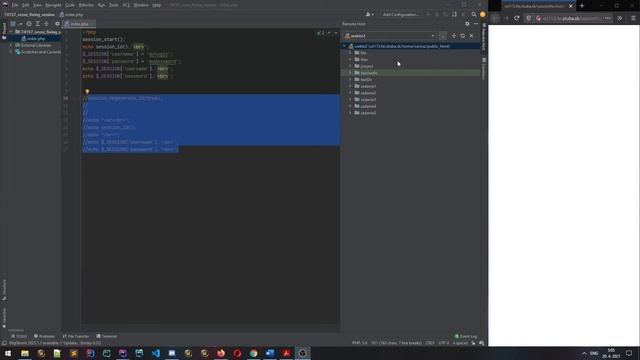Open new tab in browser window
Image resolution: width=640 pixels, height=360 pixels.
(x=582, y=6)
